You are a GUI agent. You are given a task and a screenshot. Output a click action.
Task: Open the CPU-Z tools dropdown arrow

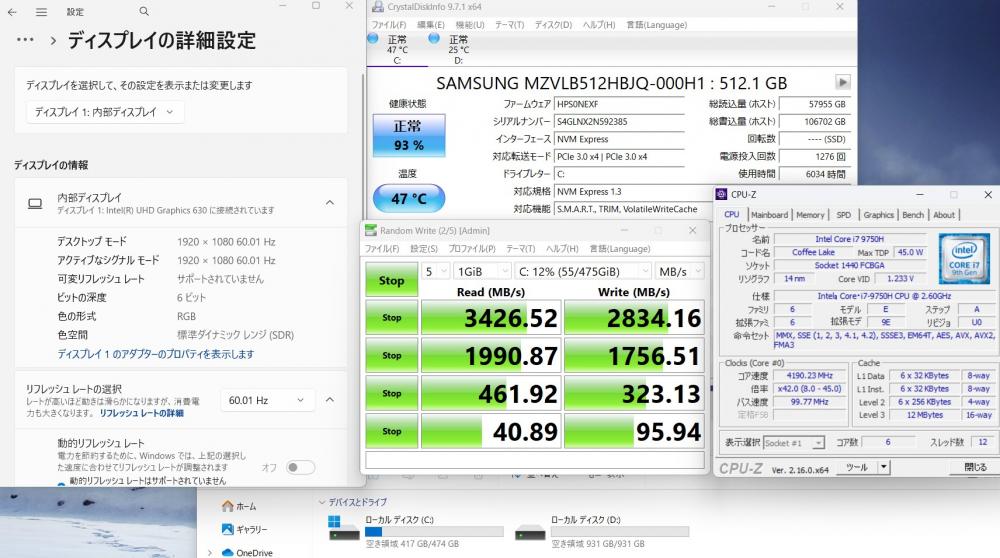click(884, 467)
